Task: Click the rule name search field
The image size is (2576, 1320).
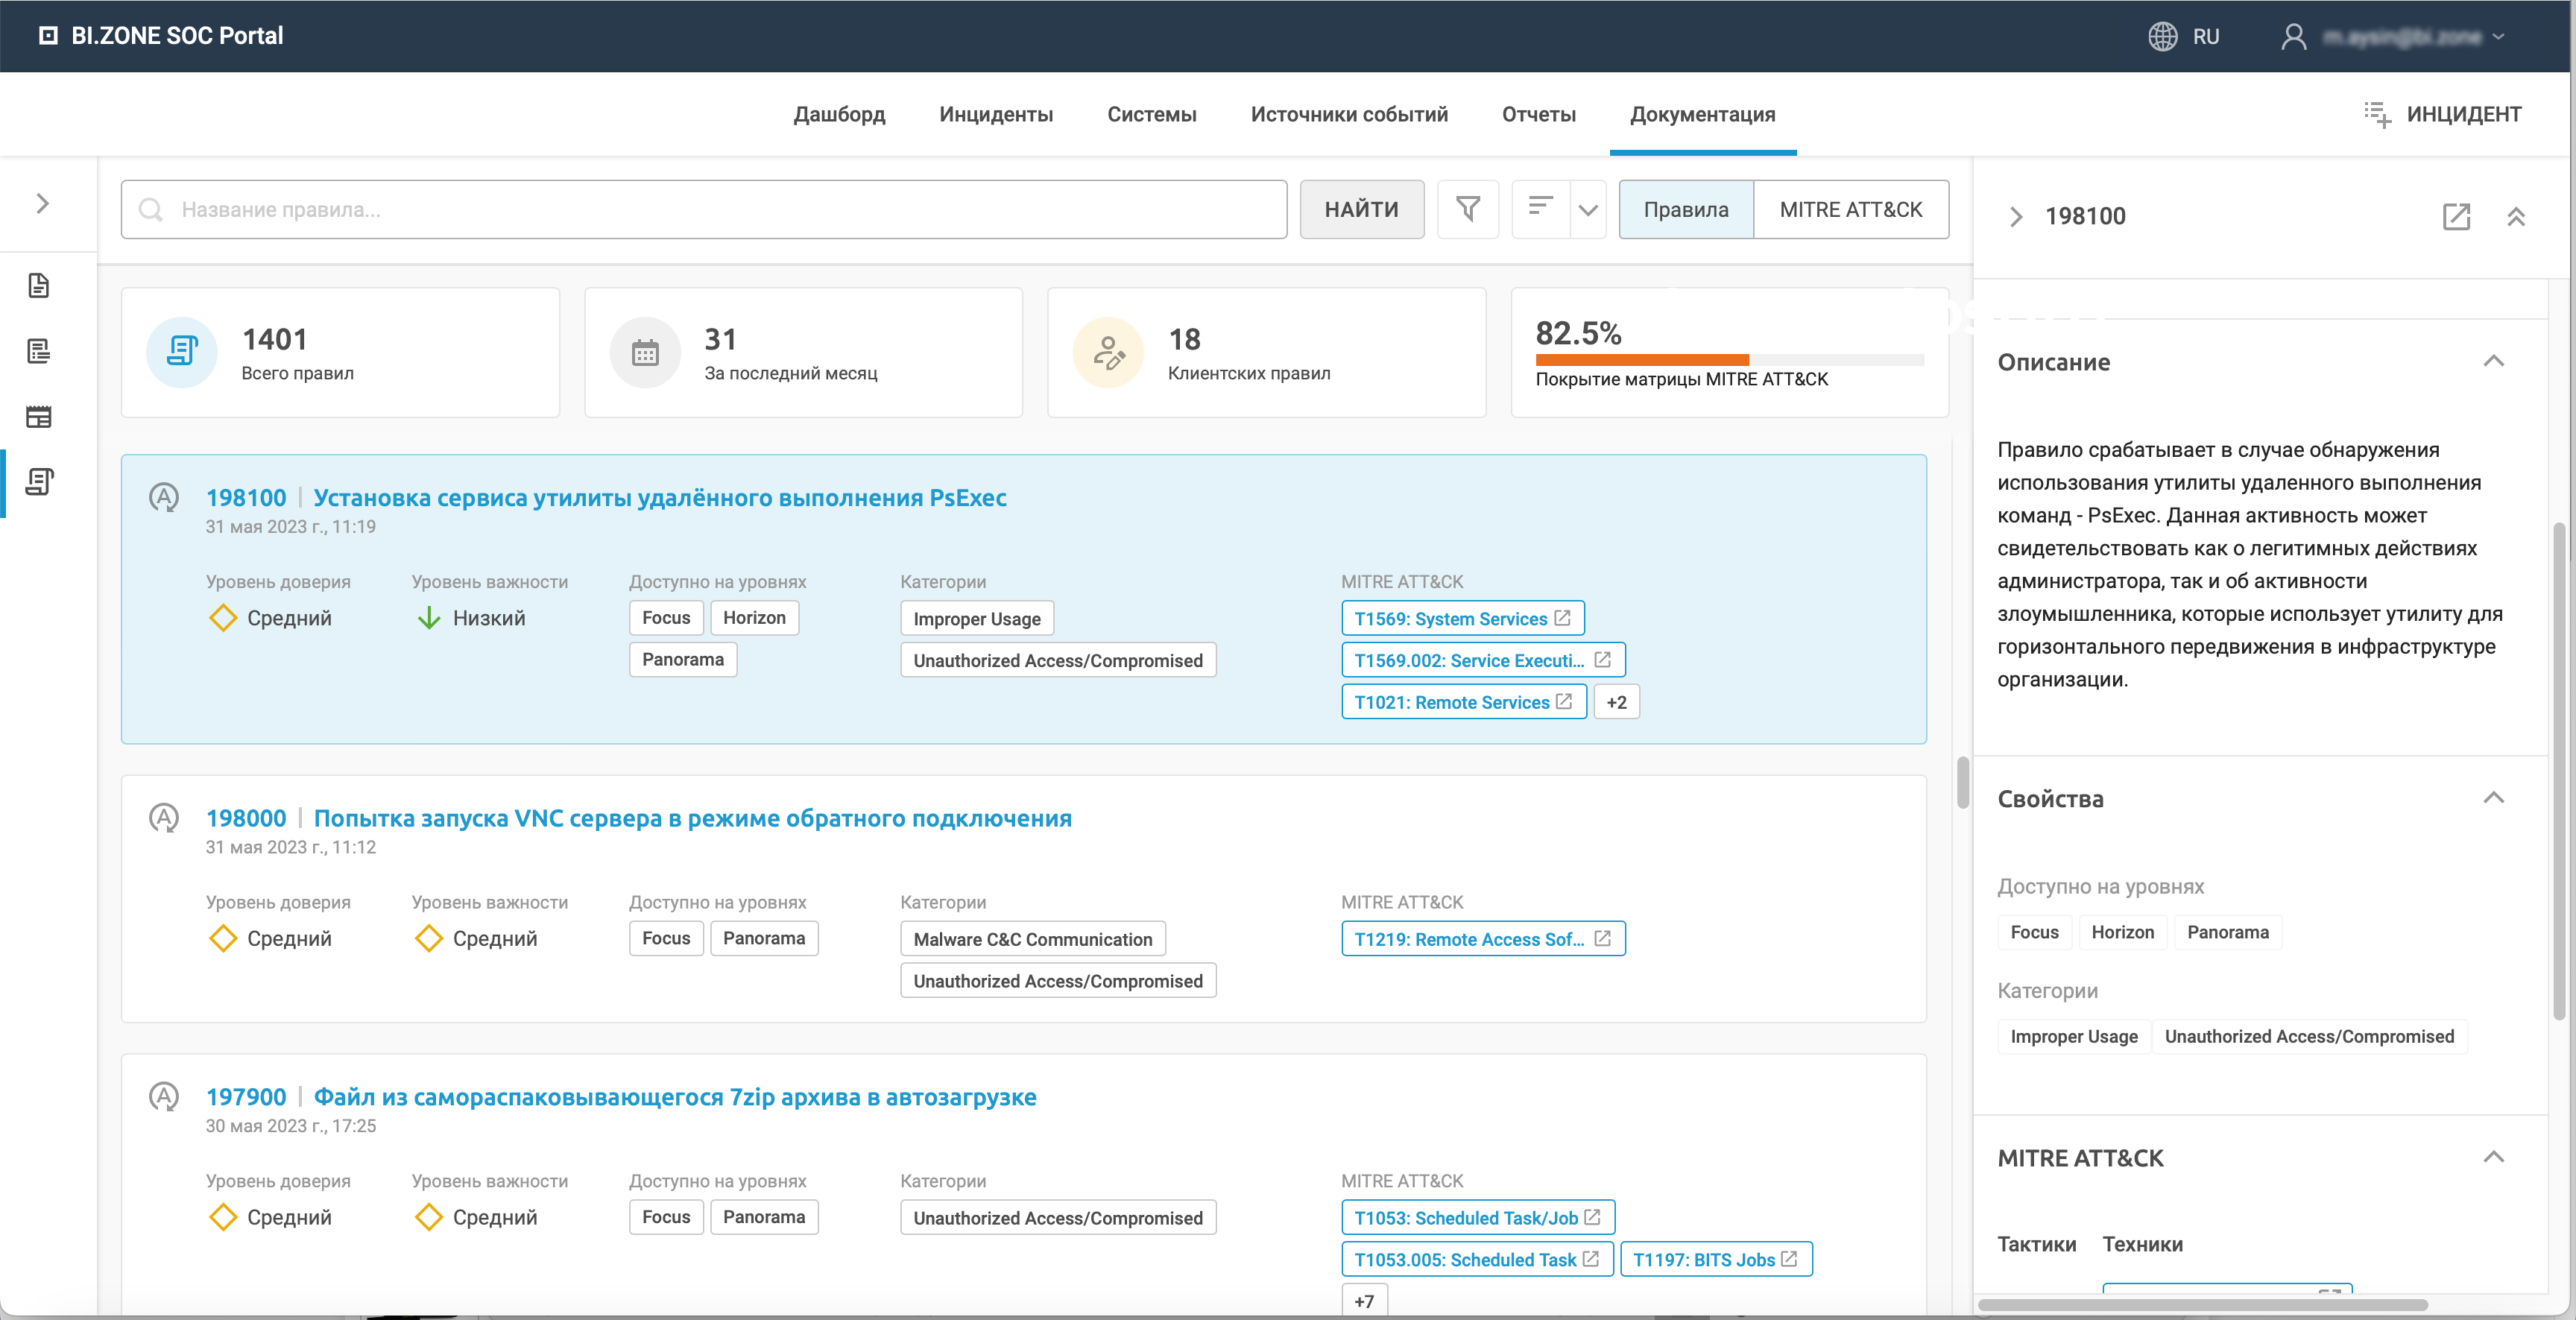Action: click(x=704, y=210)
